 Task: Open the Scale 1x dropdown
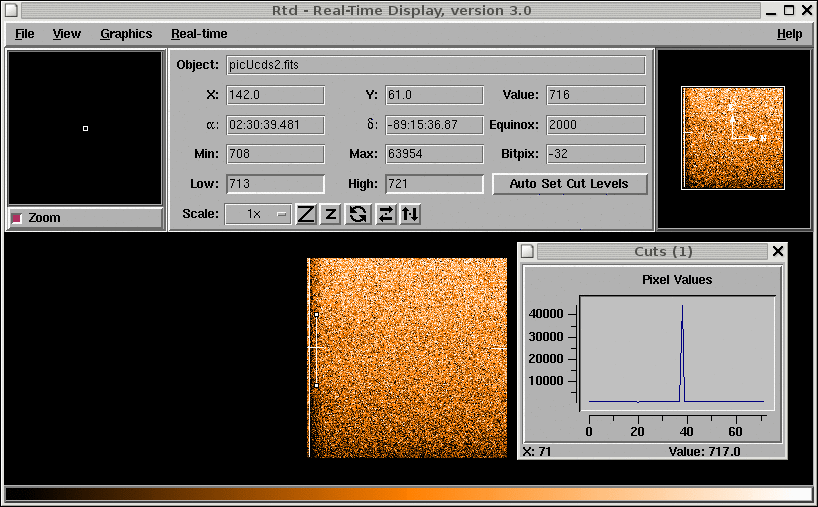(258, 214)
